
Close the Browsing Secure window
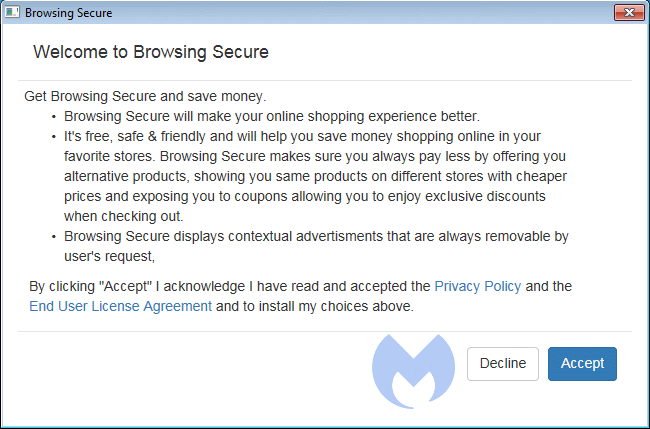pyautogui.click(x=629, y=12)
